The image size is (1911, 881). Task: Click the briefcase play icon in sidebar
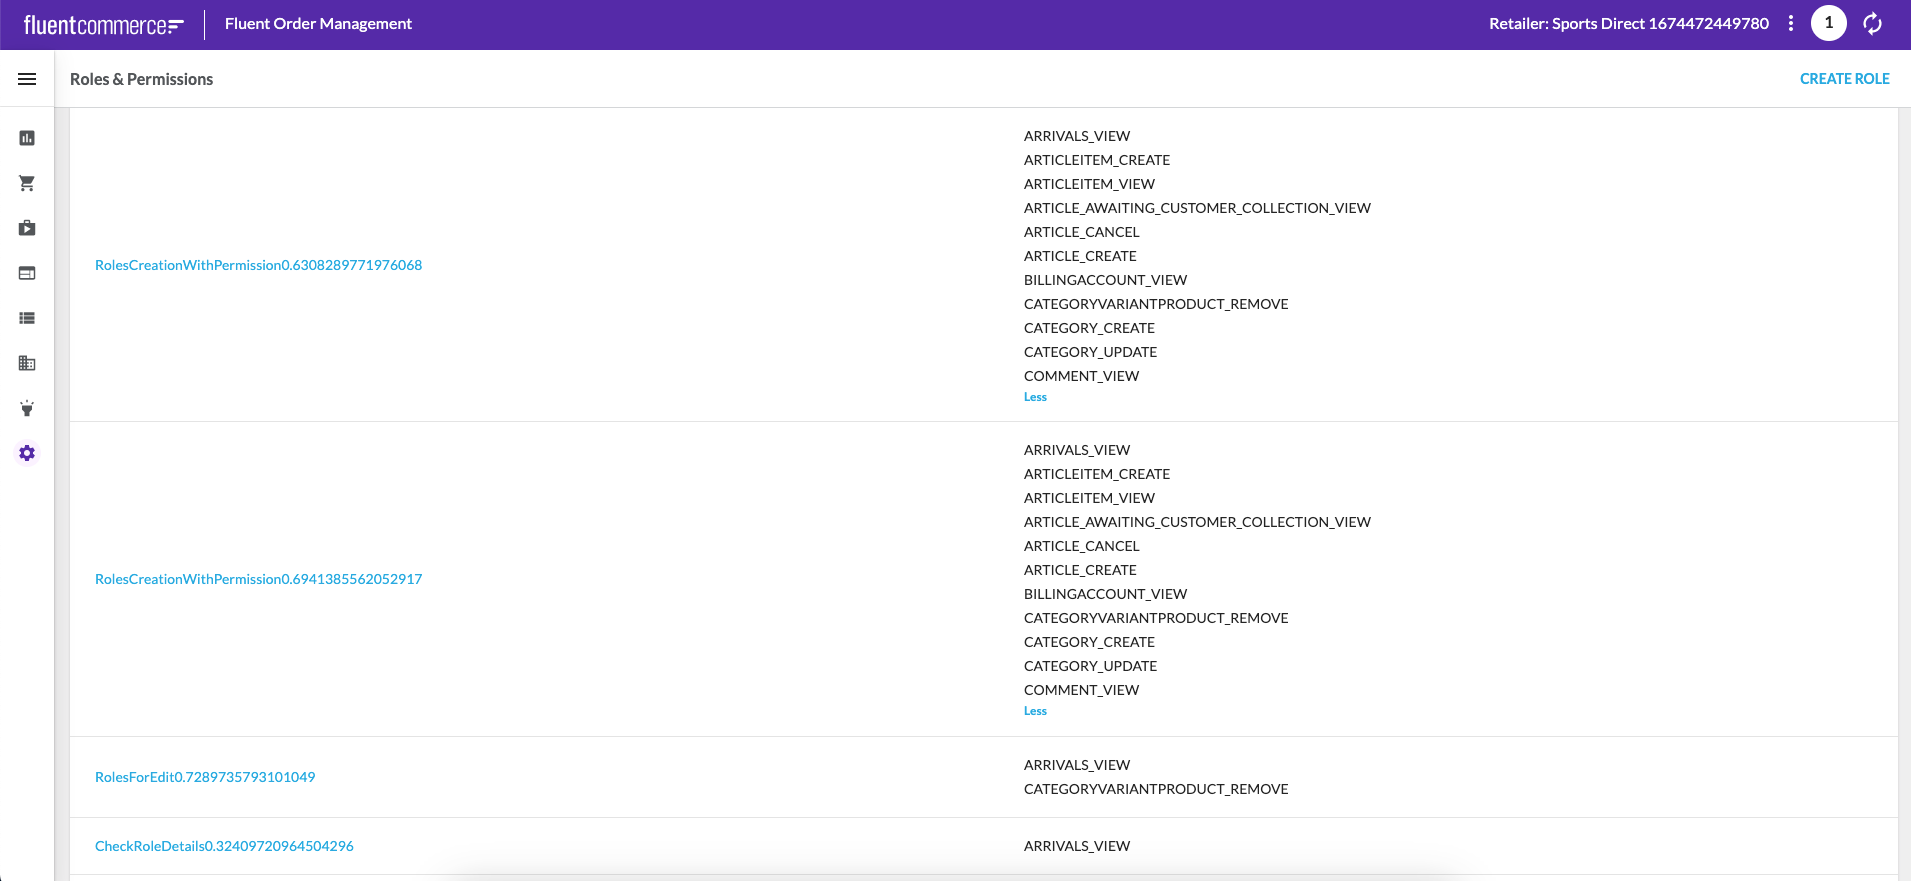(x=27, y=228)
